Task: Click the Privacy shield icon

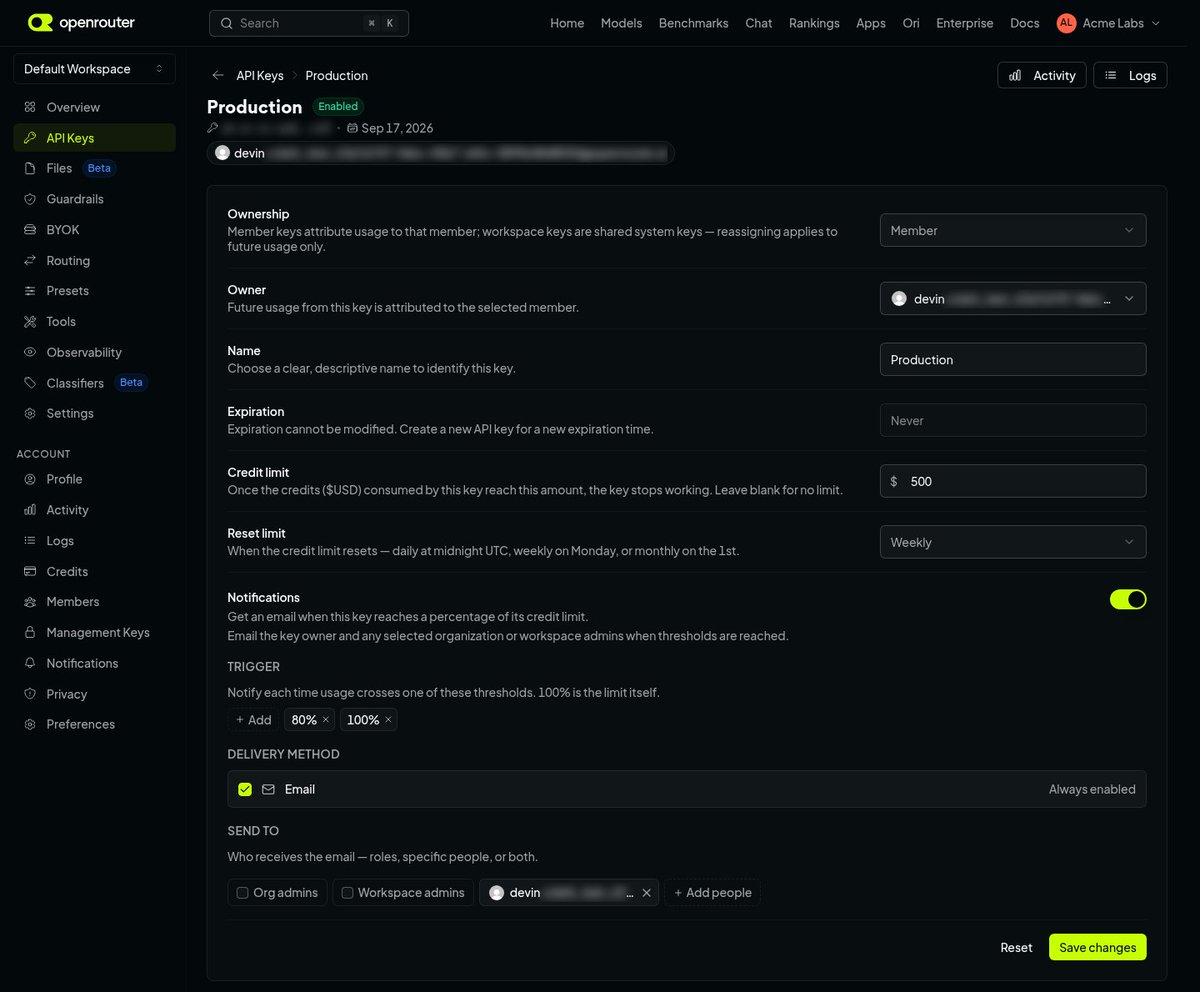Action: (x=30, y=694)
